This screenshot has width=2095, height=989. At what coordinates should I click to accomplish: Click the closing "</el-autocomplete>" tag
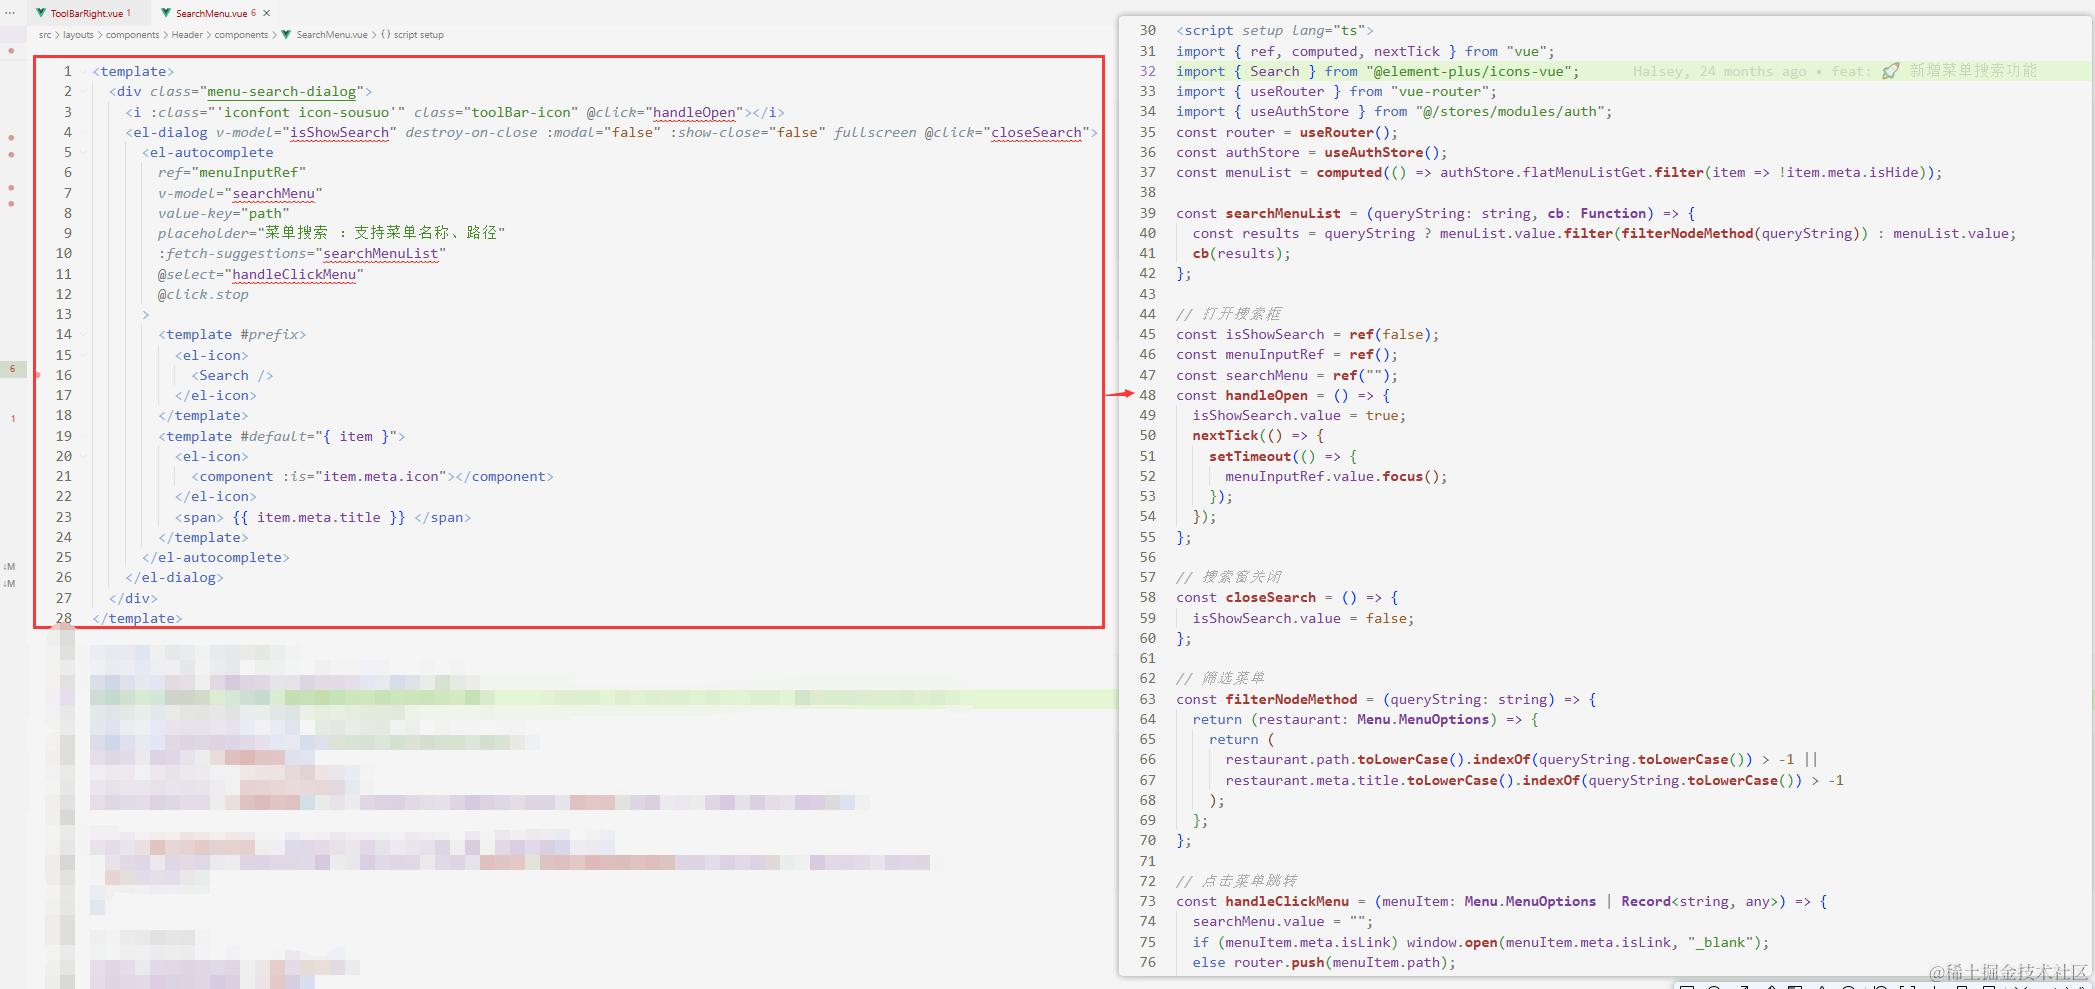216,558
